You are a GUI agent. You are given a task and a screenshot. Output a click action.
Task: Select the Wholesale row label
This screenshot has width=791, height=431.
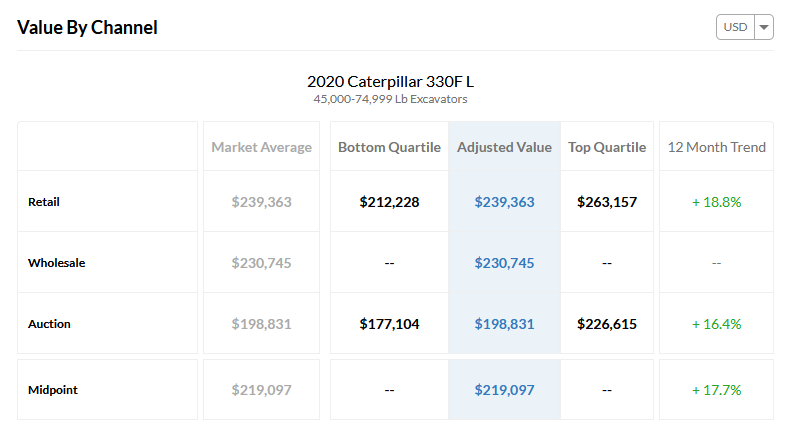pos(56,263)
